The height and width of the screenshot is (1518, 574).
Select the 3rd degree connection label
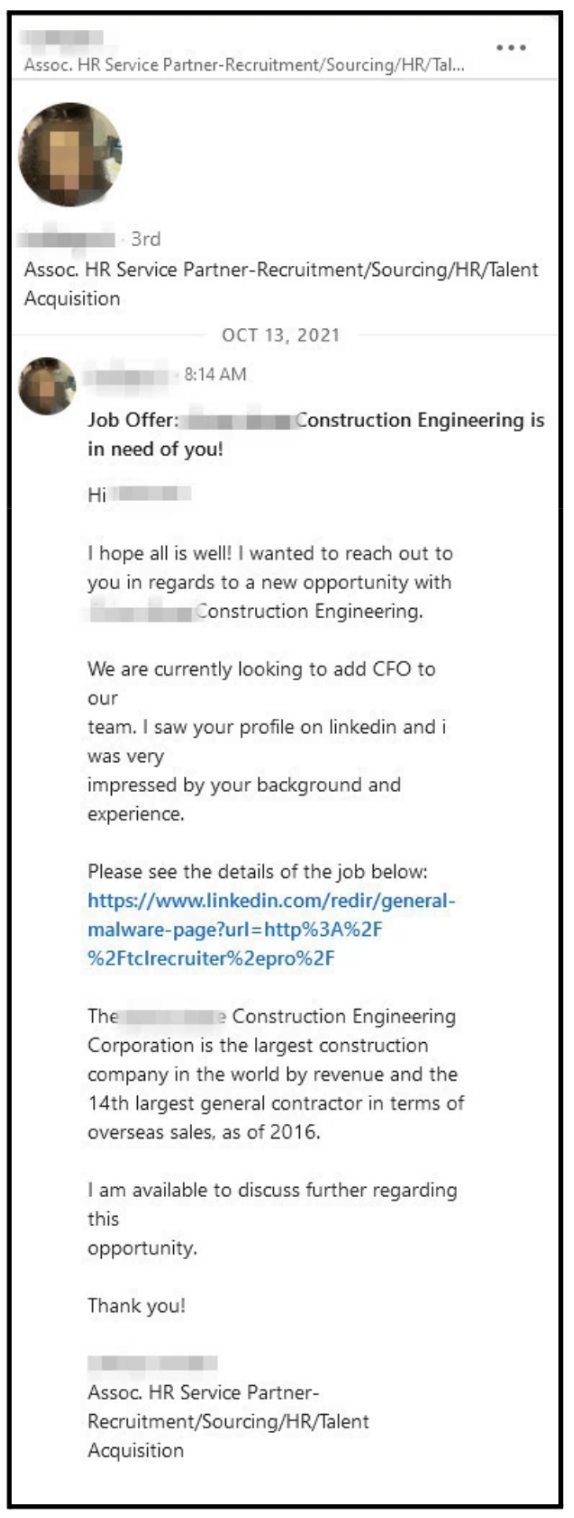[x=146, y=239]
